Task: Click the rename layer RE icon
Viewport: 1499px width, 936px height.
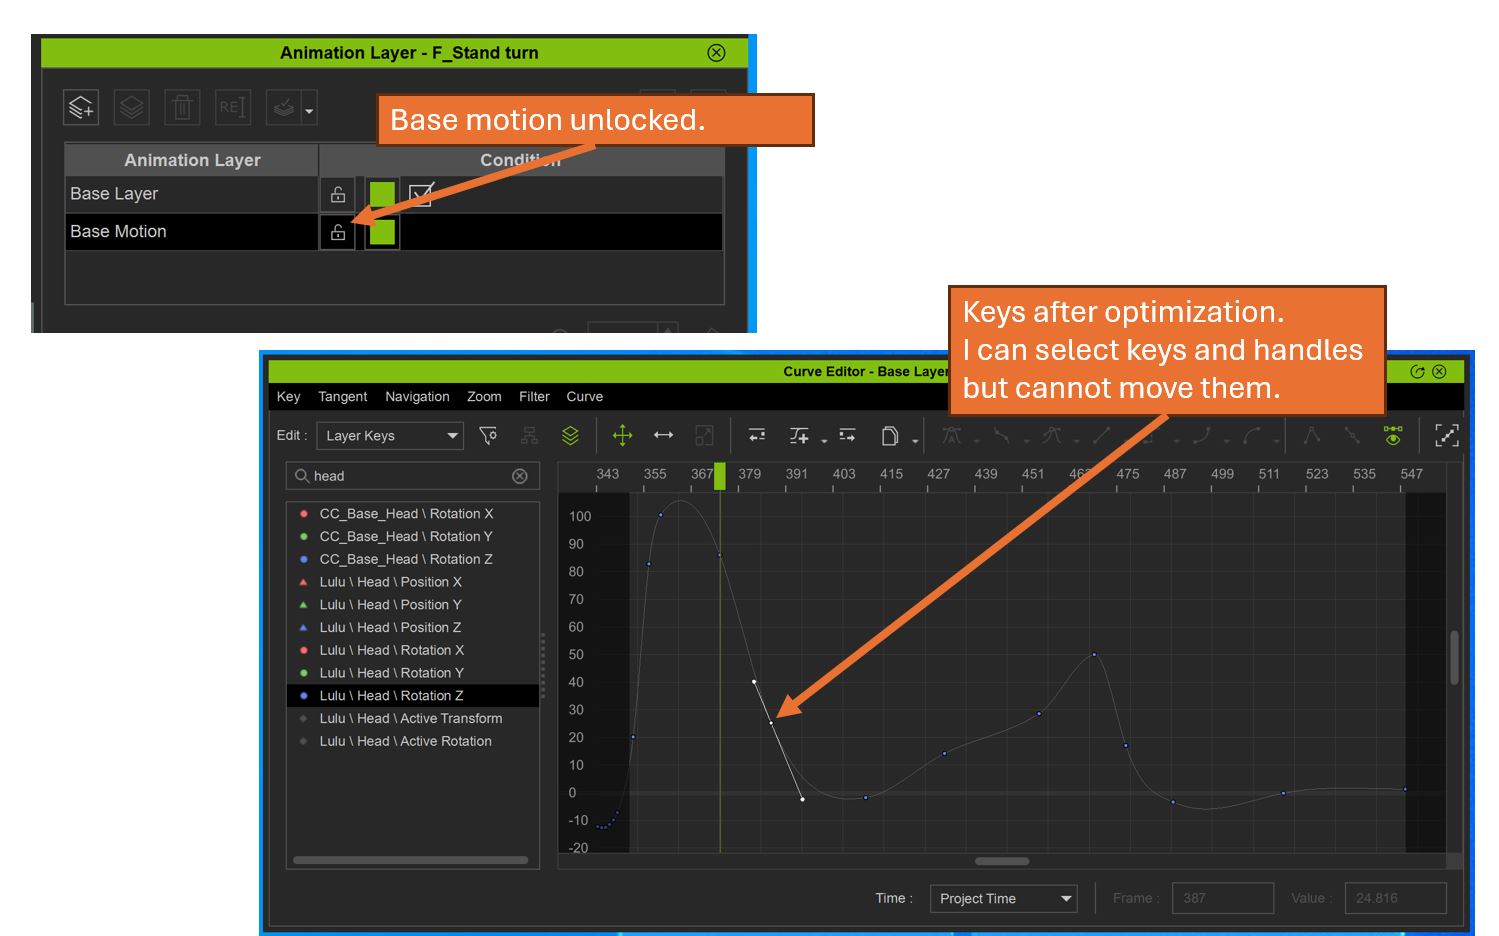Action: tap(233, 107)
